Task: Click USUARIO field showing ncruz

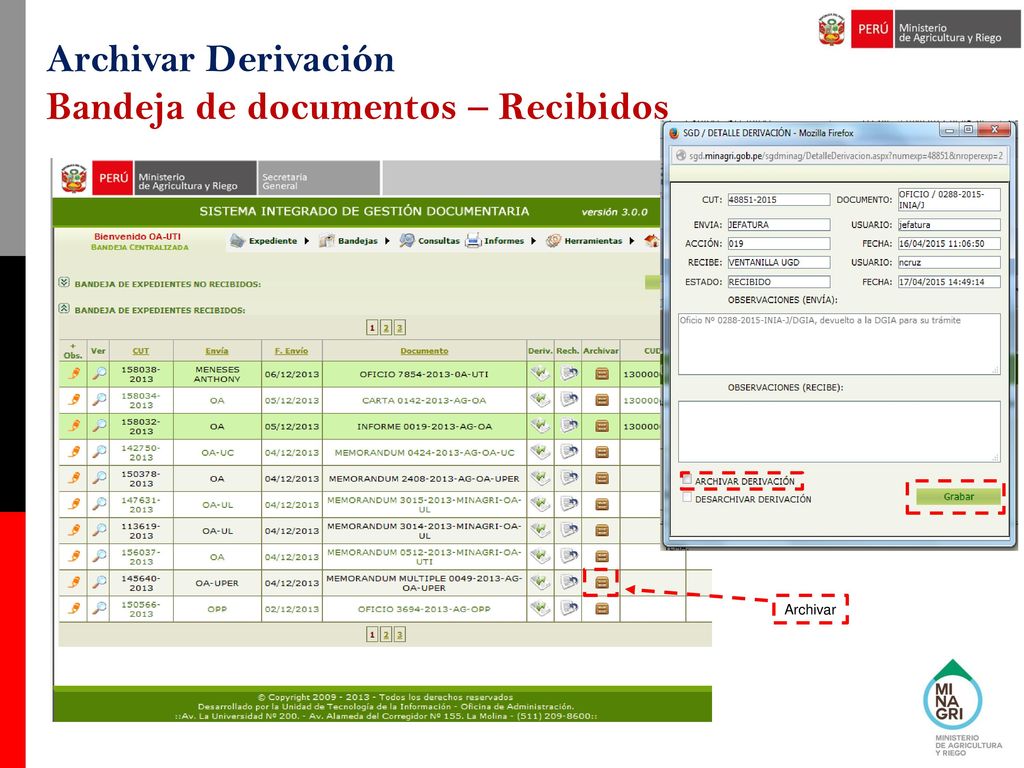Action: pos(949,263)
